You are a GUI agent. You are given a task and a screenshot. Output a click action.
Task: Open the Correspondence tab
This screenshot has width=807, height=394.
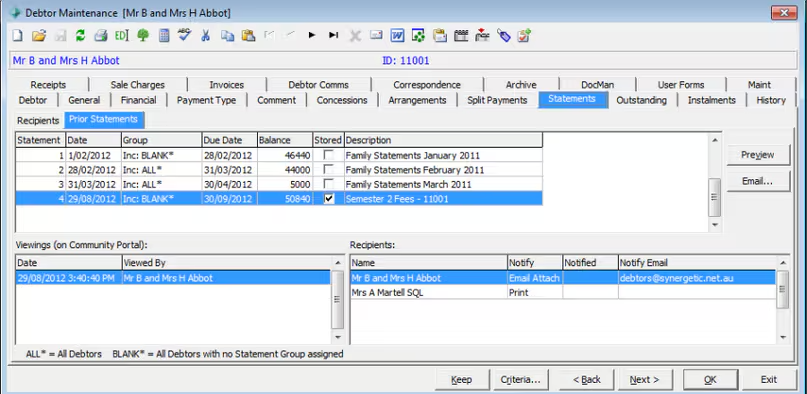[427, 85]
